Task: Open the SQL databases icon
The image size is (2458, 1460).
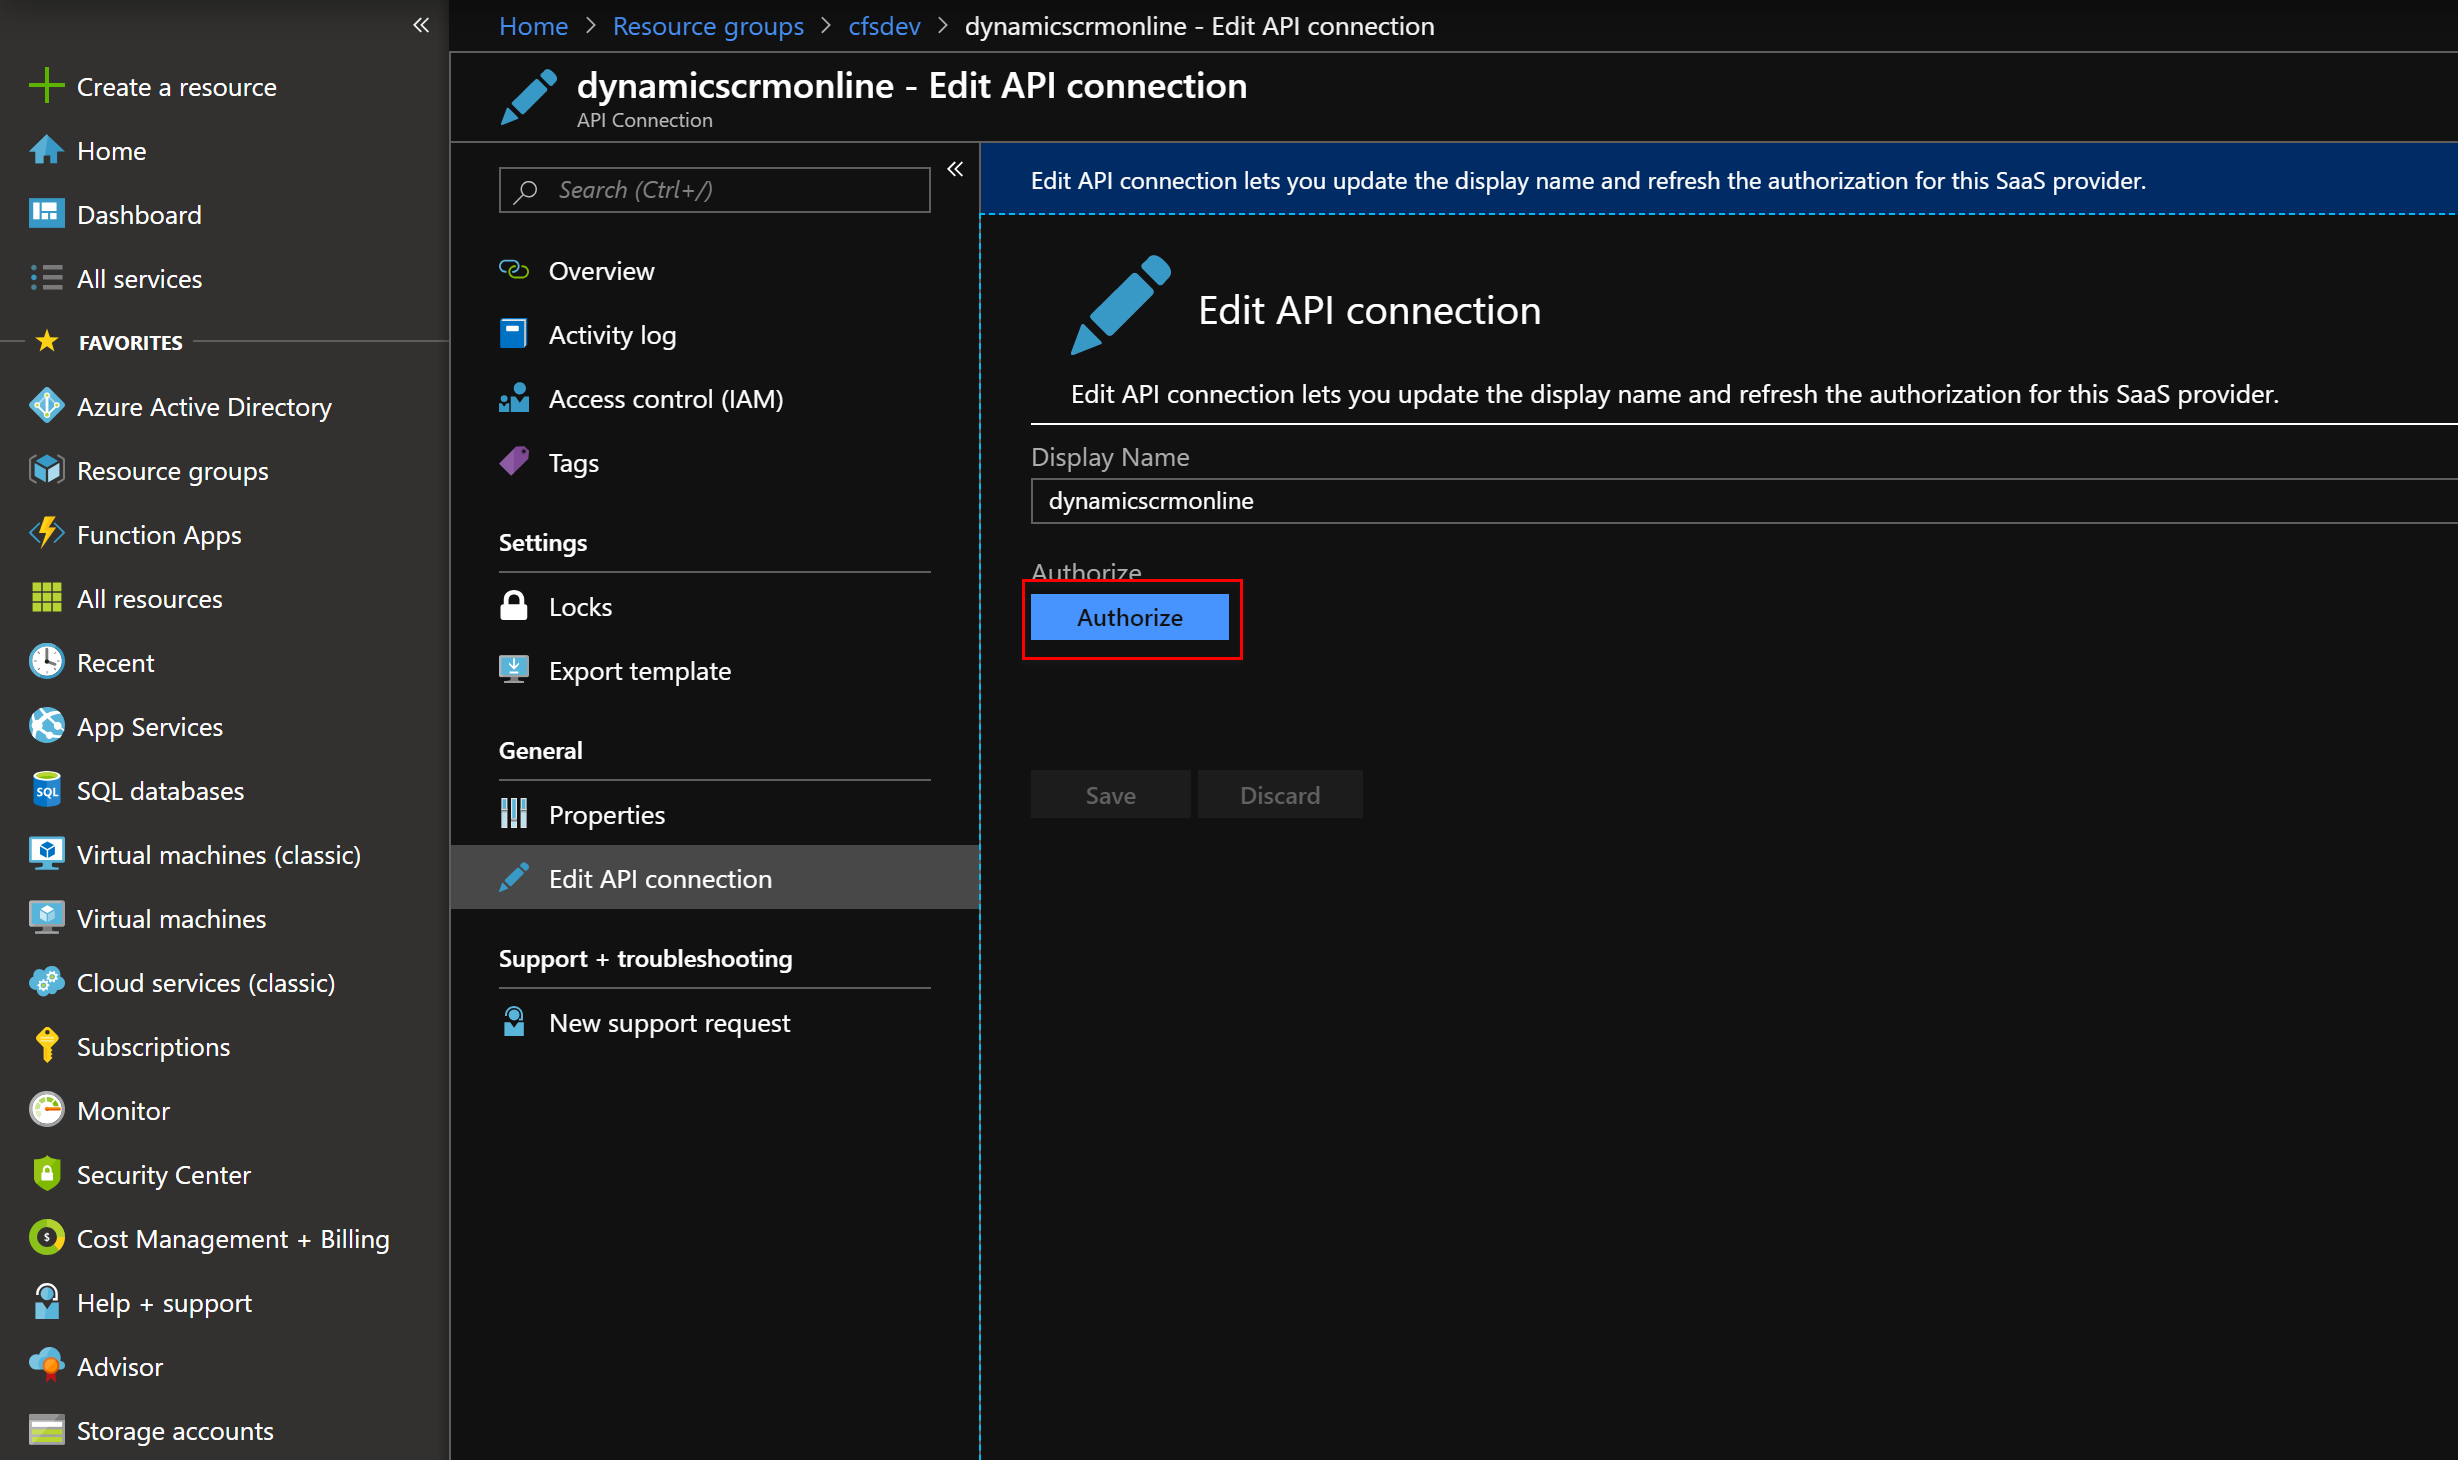Action: point(46,790)
